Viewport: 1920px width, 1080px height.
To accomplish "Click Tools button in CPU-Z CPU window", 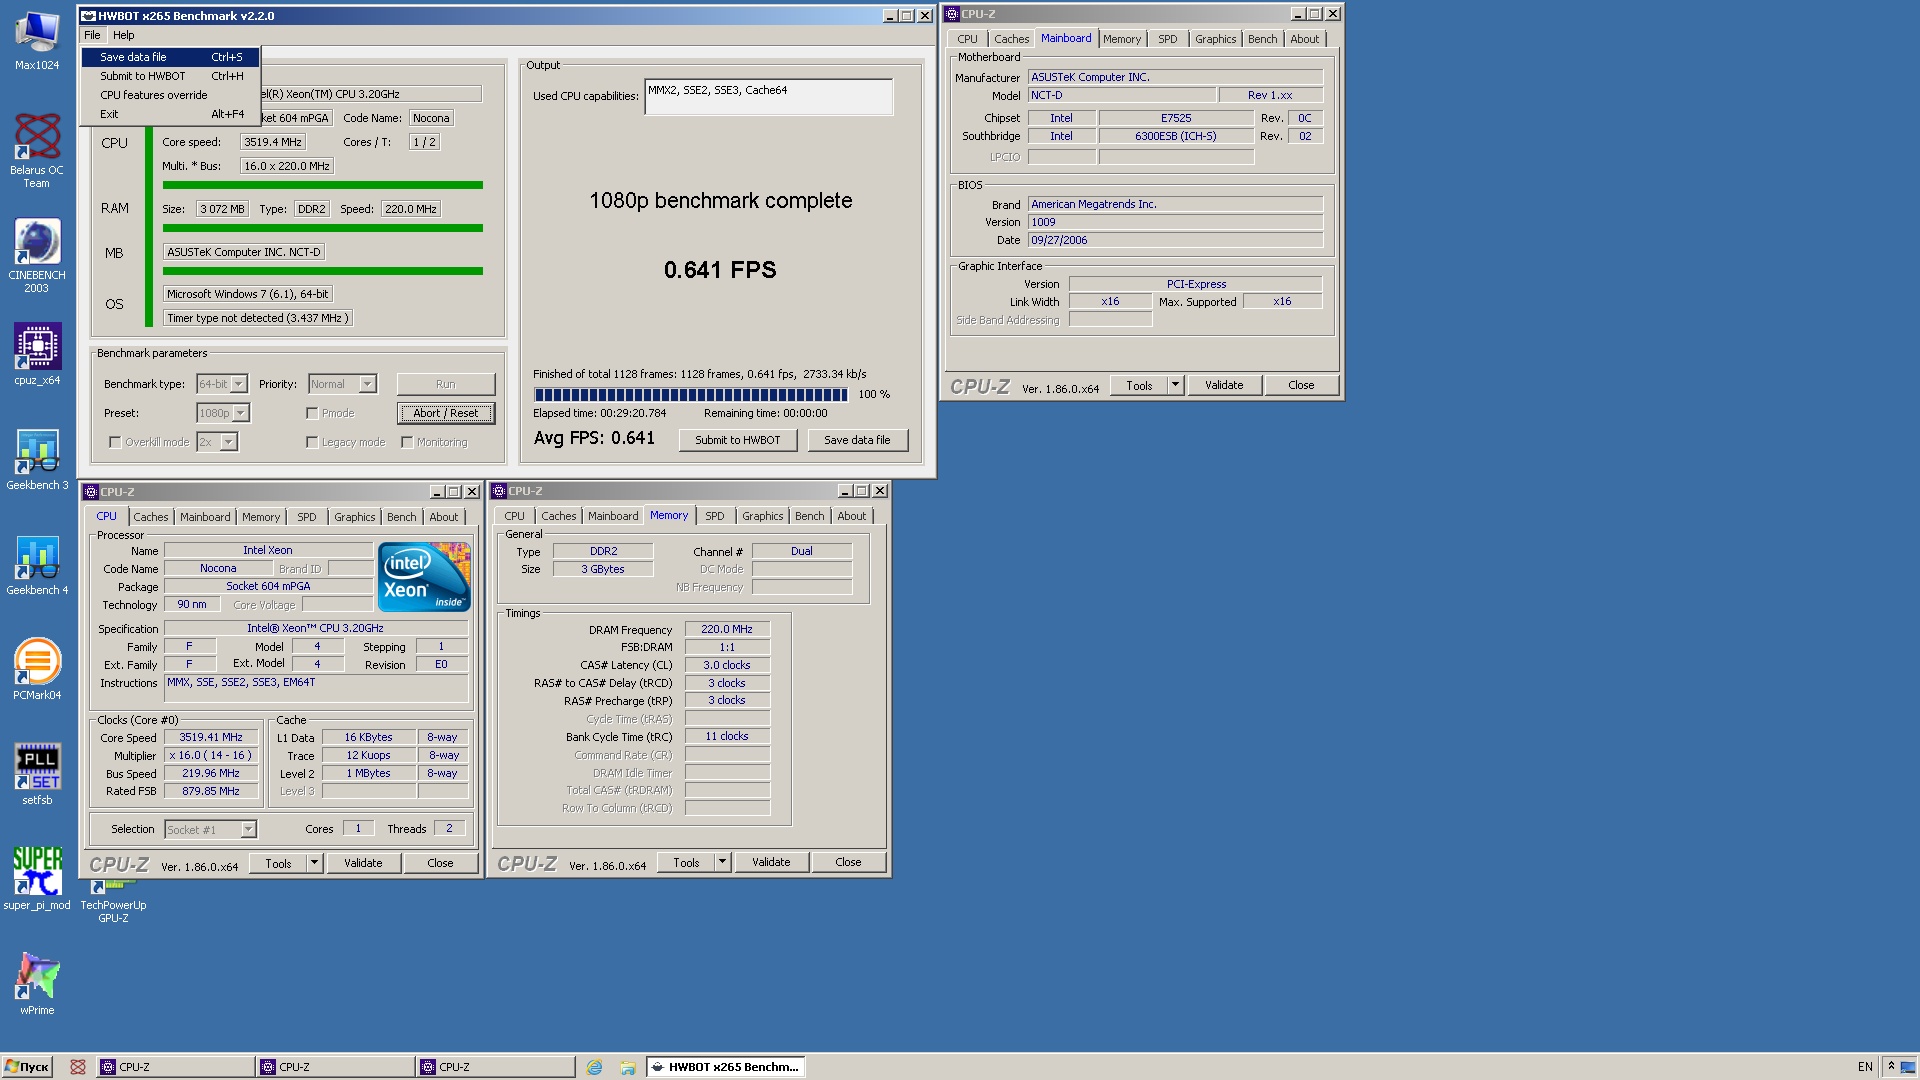I will (278, 863).
